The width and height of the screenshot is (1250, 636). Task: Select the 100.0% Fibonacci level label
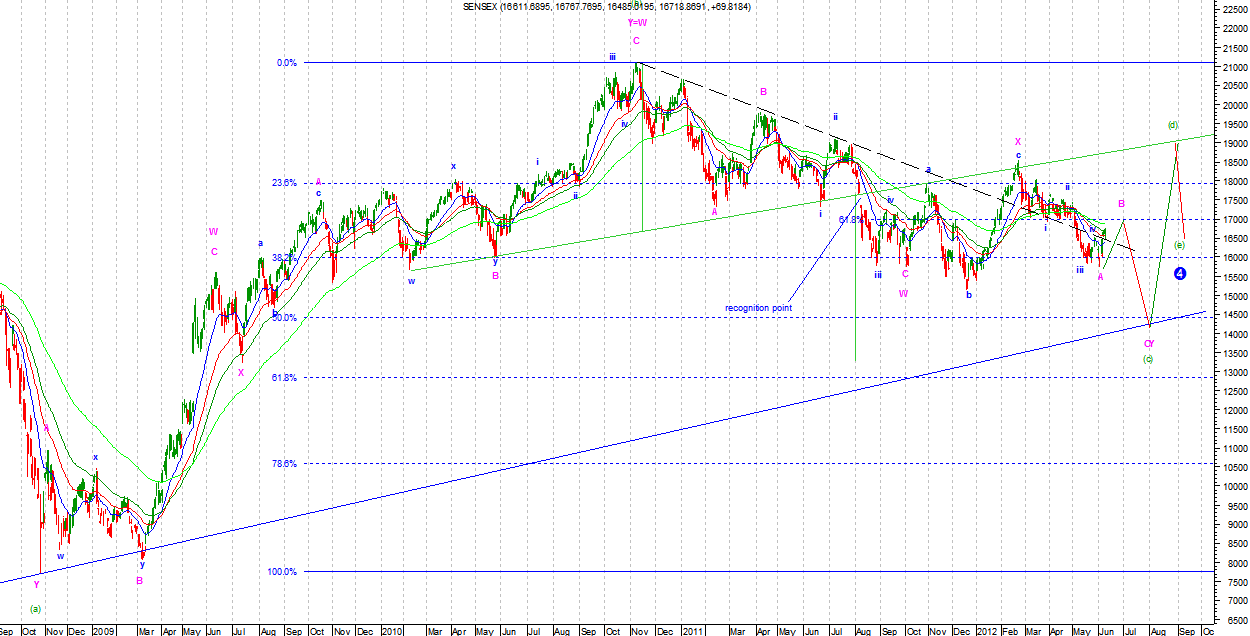click(x=282, y=572)
